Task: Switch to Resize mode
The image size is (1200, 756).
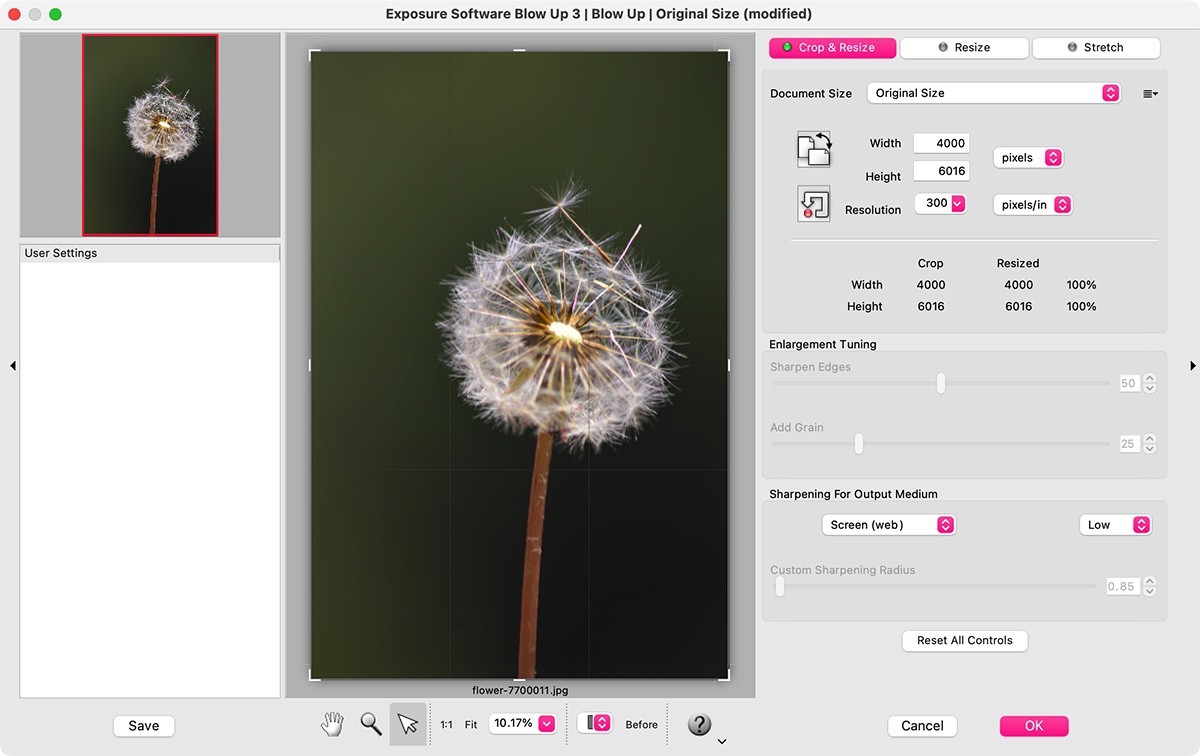Action: coord(964,48)
